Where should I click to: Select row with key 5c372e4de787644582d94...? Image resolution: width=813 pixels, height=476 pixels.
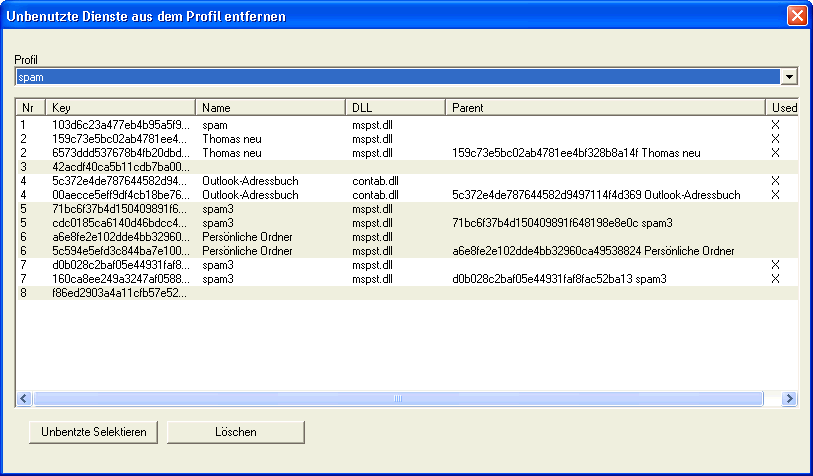407,181
